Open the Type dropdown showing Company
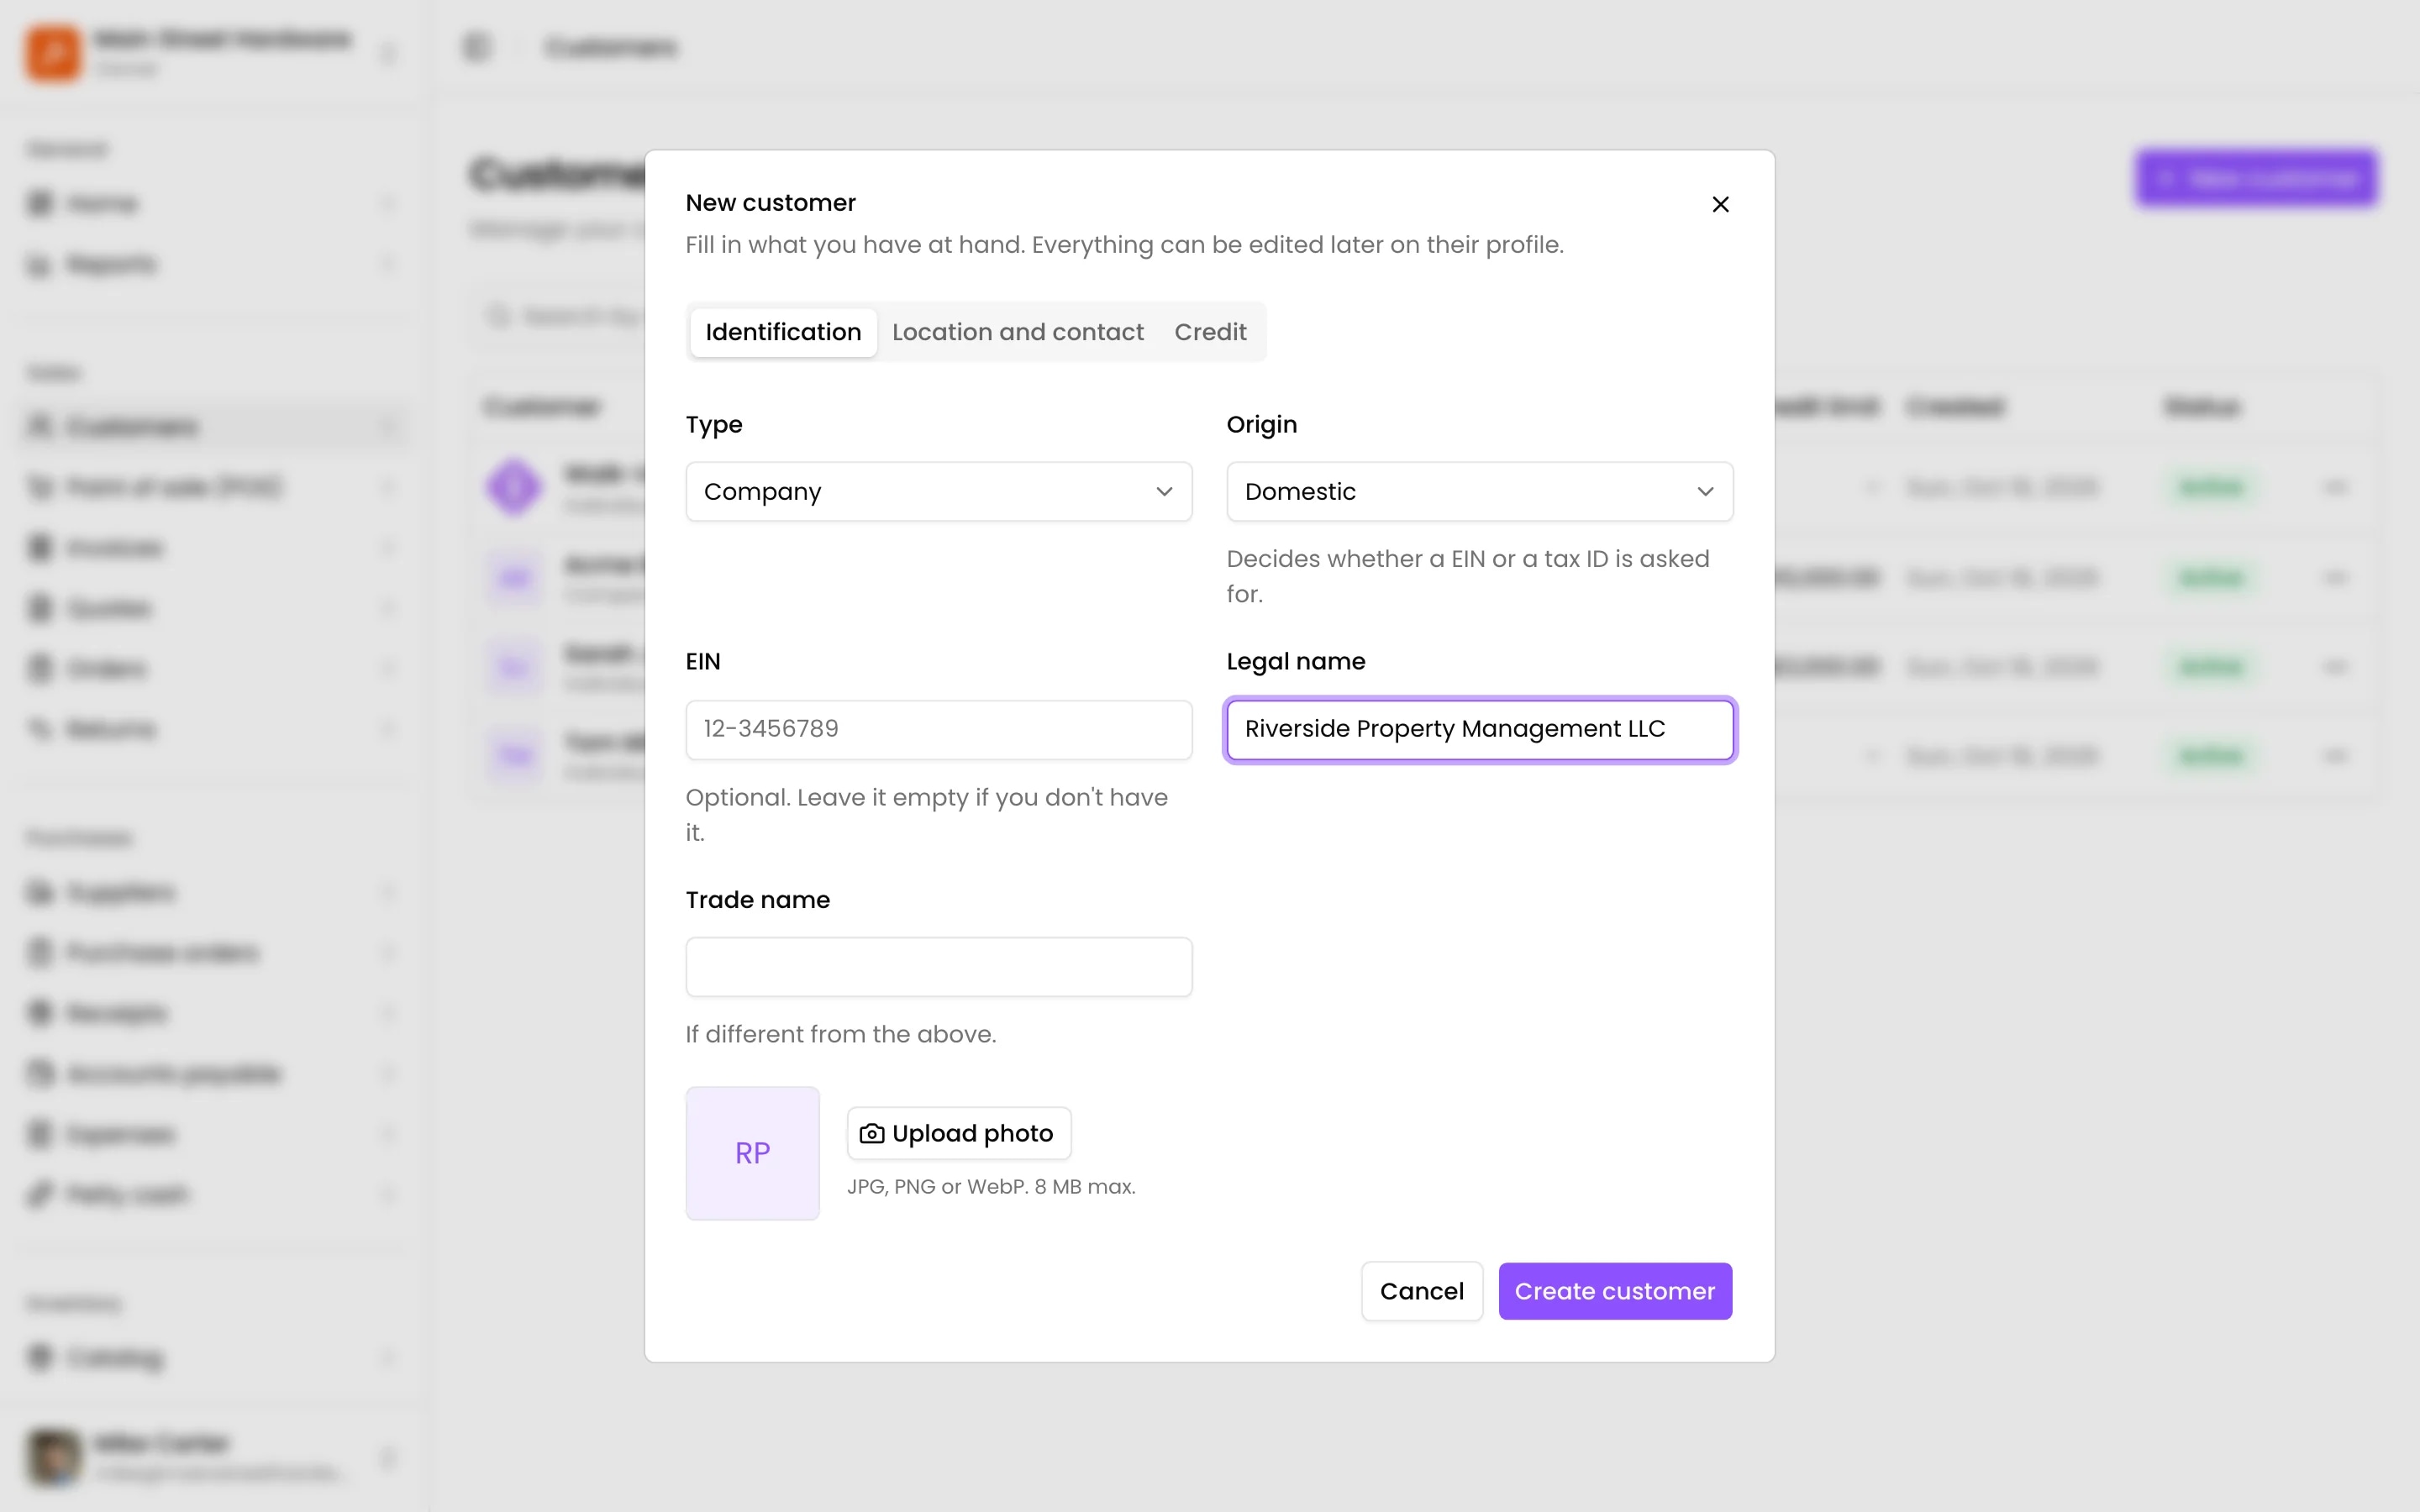Viewport: 2420px width, 1512px height. coord(938,491)
